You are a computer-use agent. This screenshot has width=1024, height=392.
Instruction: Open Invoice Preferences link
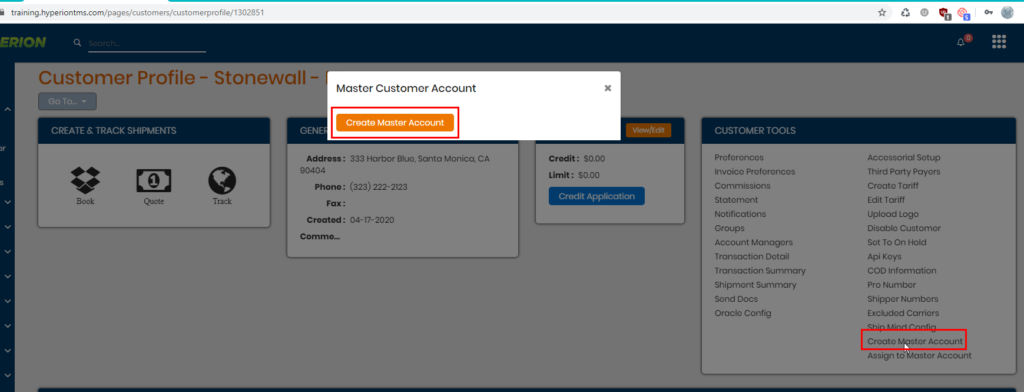755,172
